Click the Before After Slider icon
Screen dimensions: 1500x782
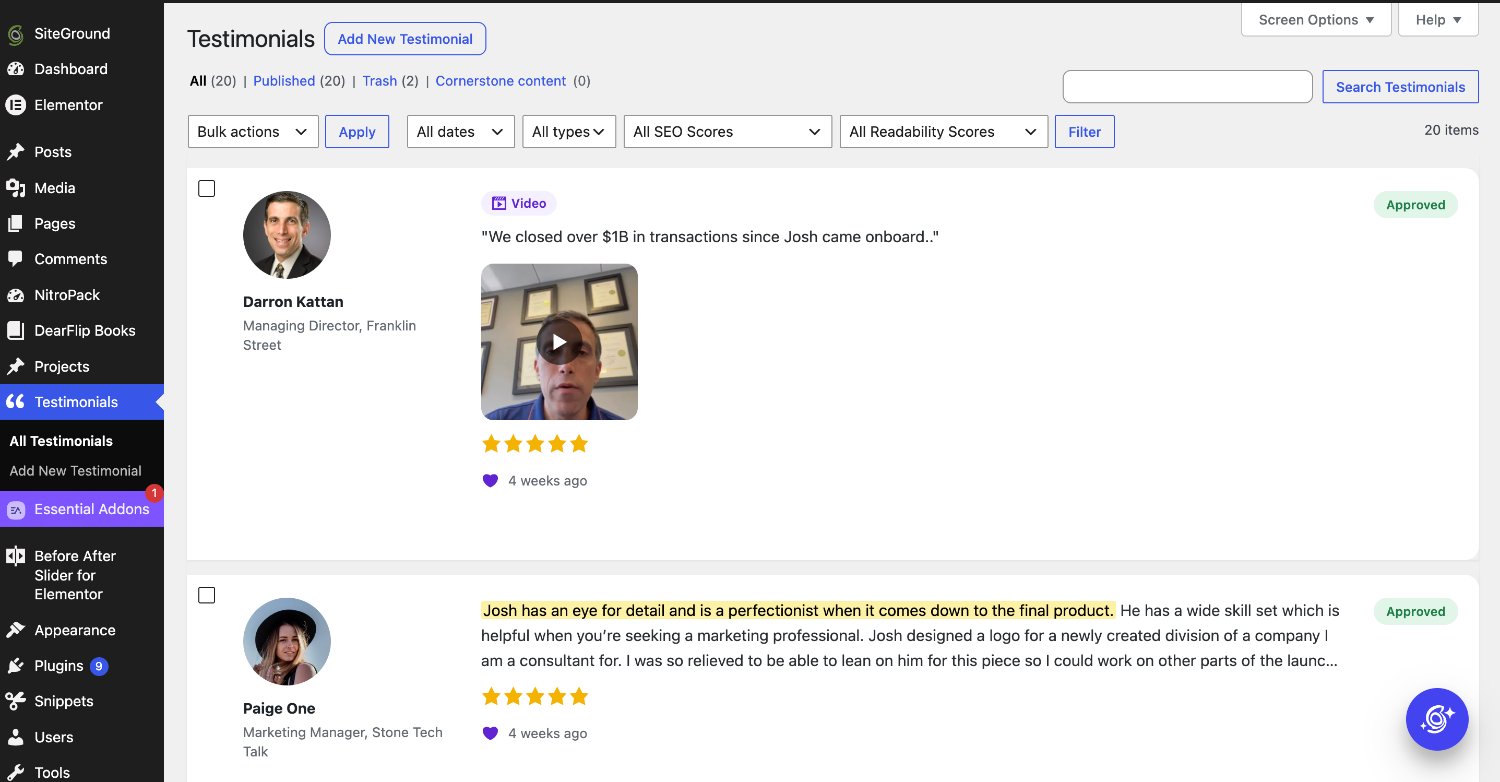click(15, 556)
